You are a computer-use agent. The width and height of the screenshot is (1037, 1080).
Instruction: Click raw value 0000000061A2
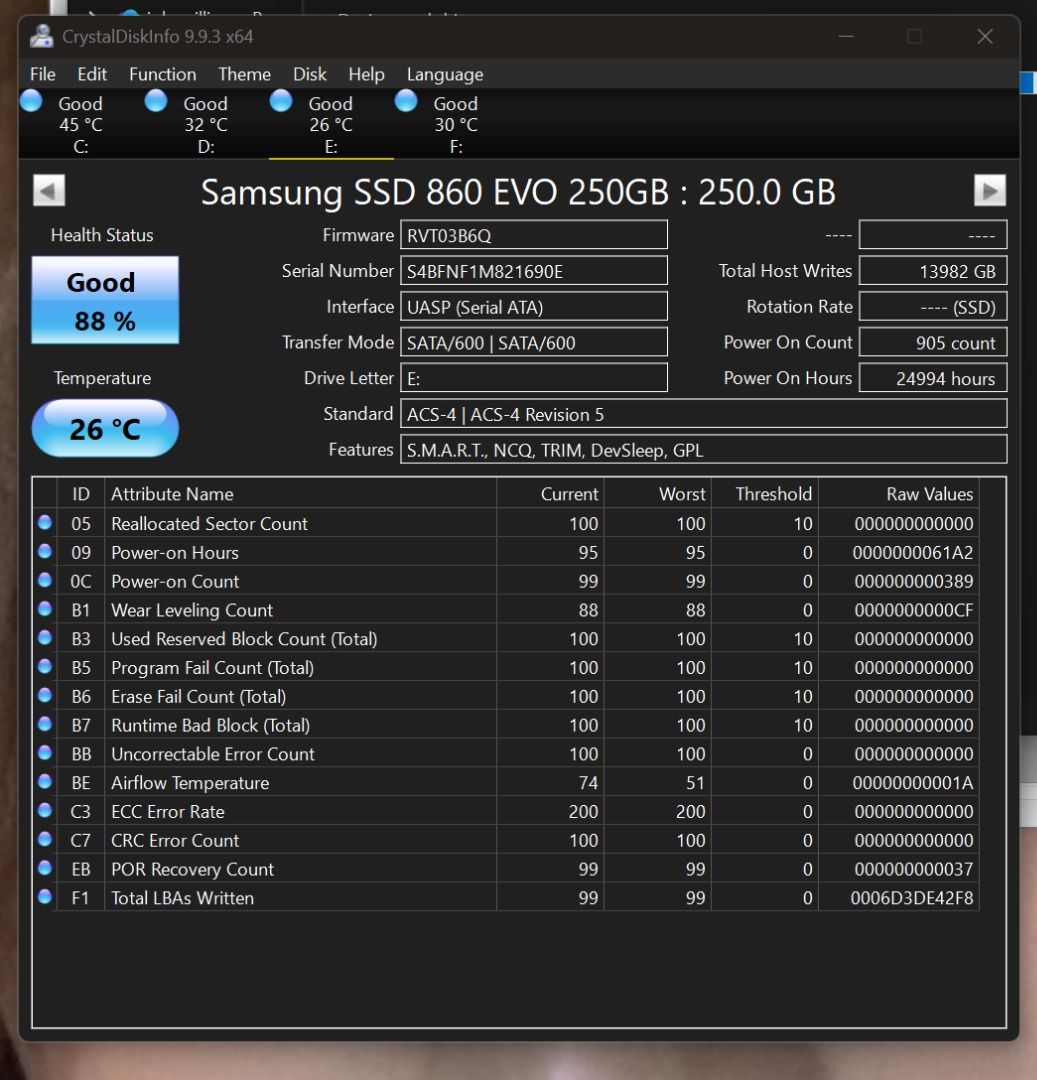912,552
